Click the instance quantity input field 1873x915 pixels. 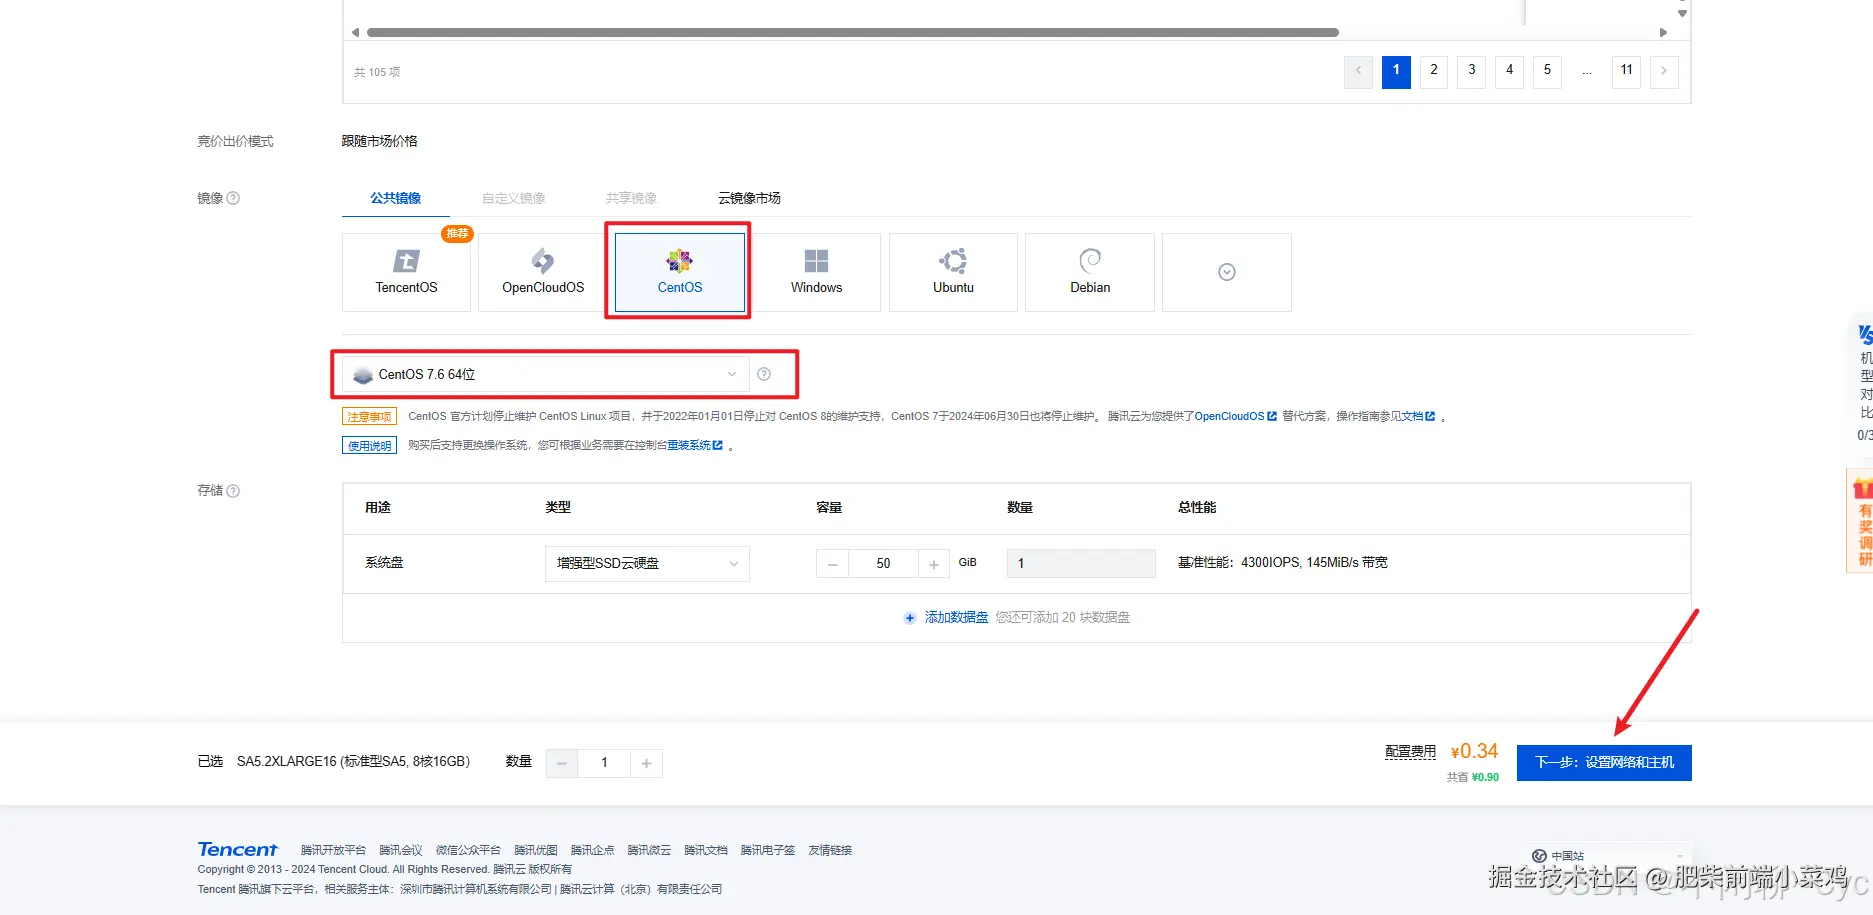pos(604,763)
